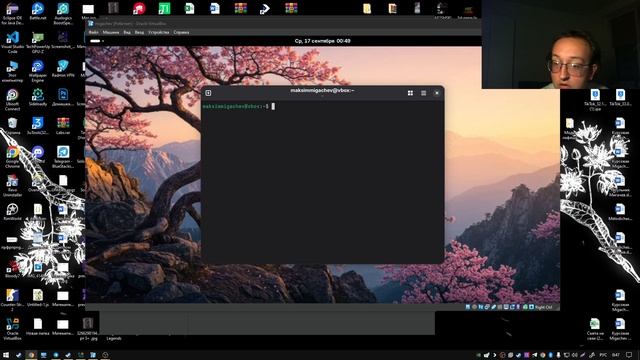Open the Справка menu in VirtualBox
640x360 pixels.
[181, 32]
